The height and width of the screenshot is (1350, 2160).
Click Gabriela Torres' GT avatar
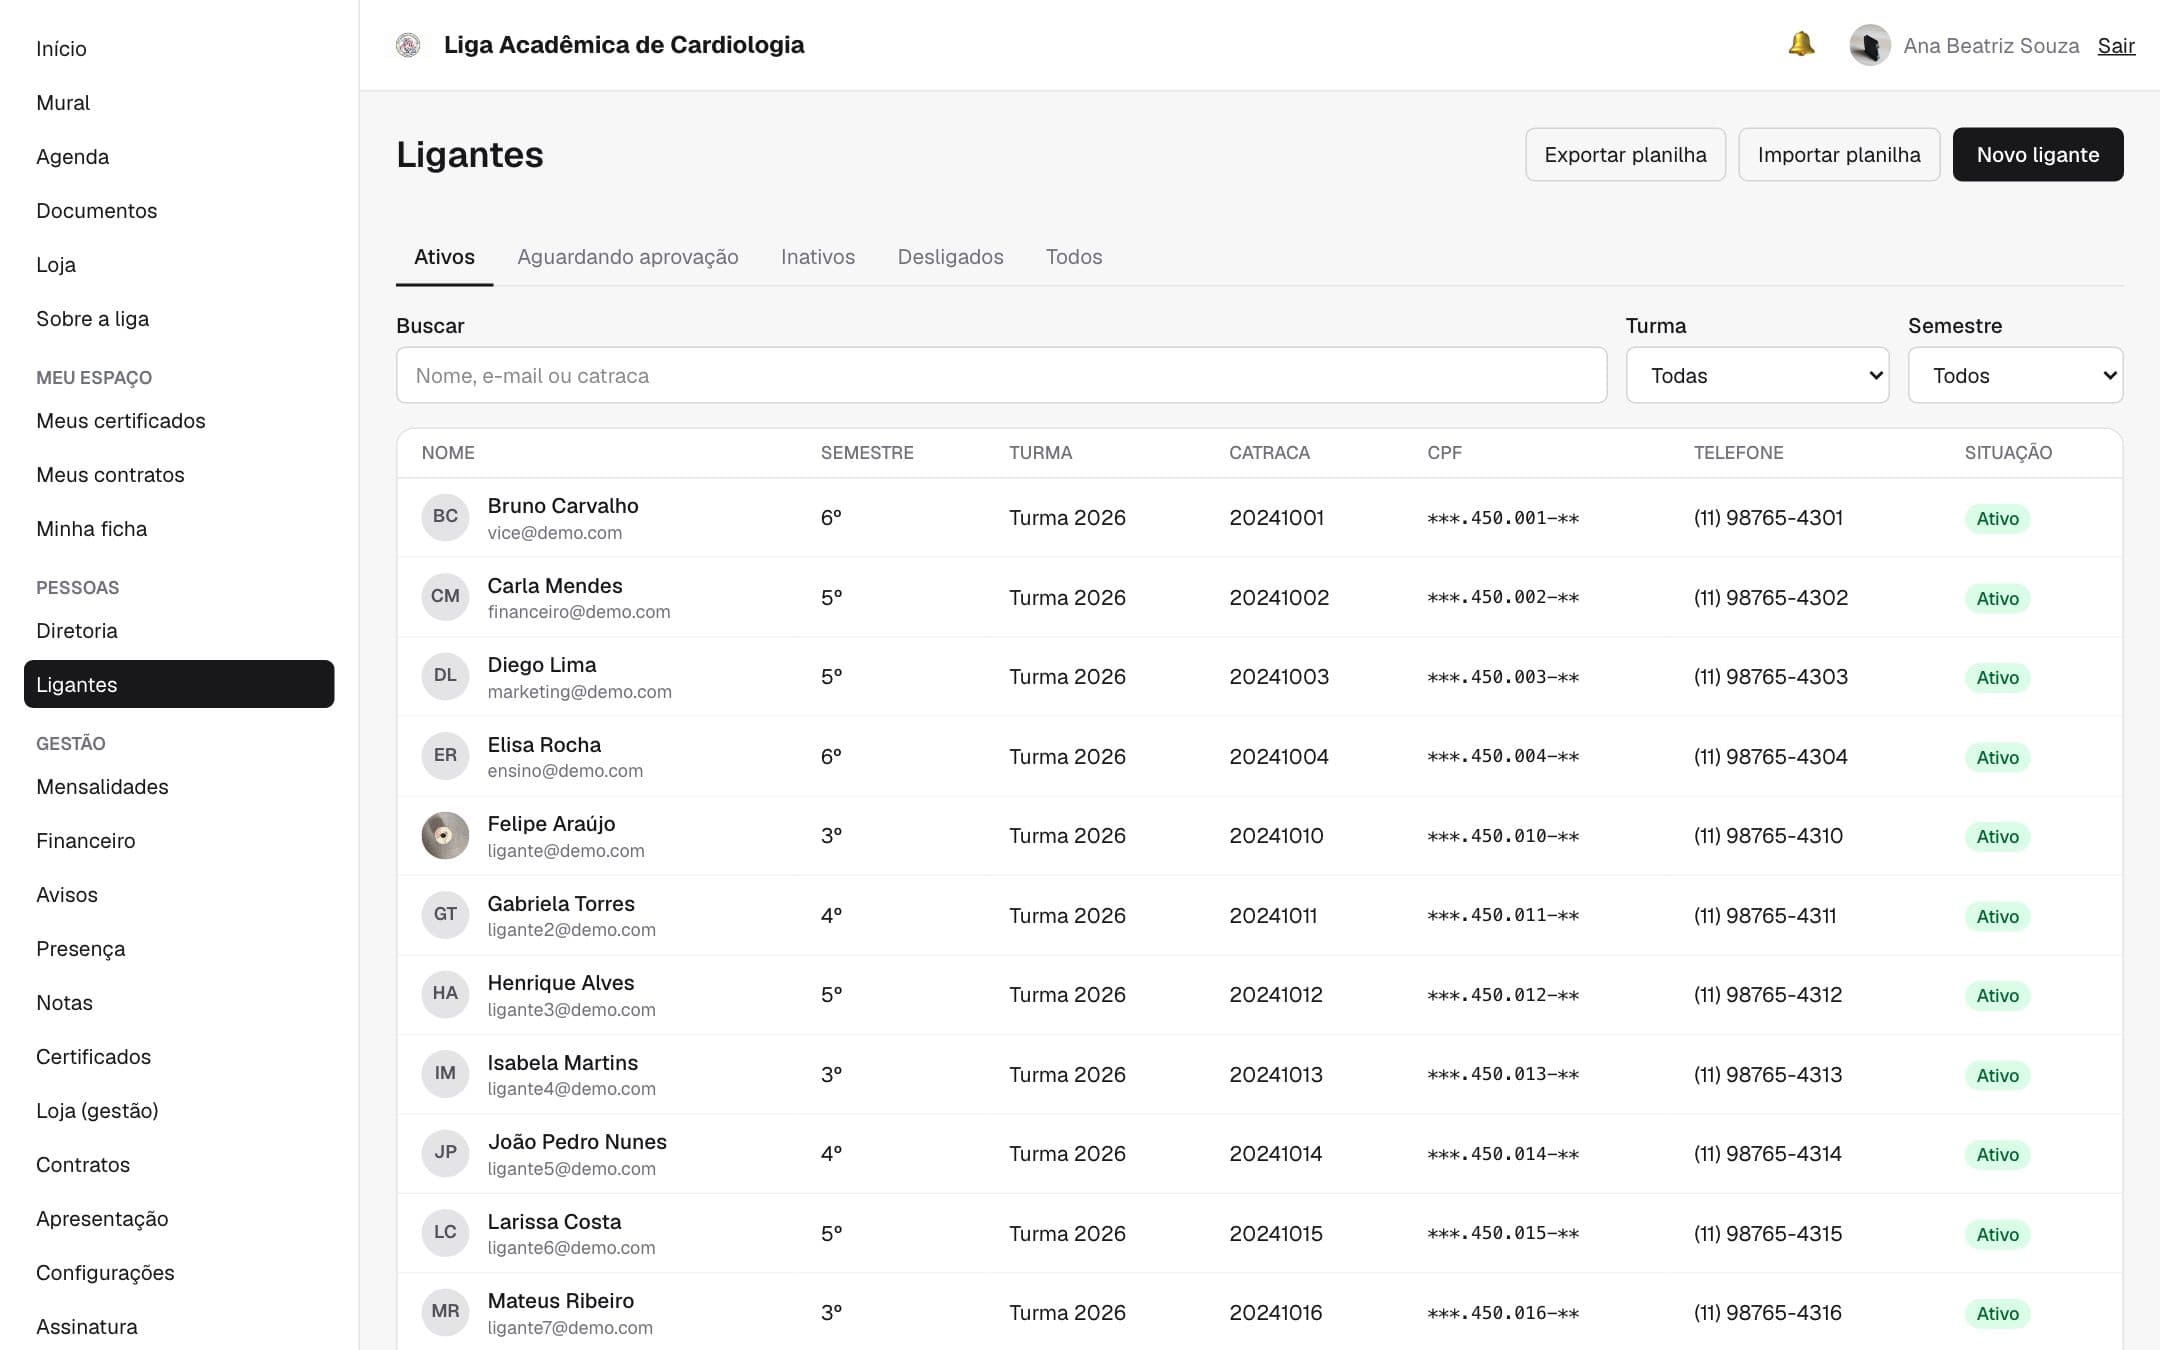coord(445,915)
